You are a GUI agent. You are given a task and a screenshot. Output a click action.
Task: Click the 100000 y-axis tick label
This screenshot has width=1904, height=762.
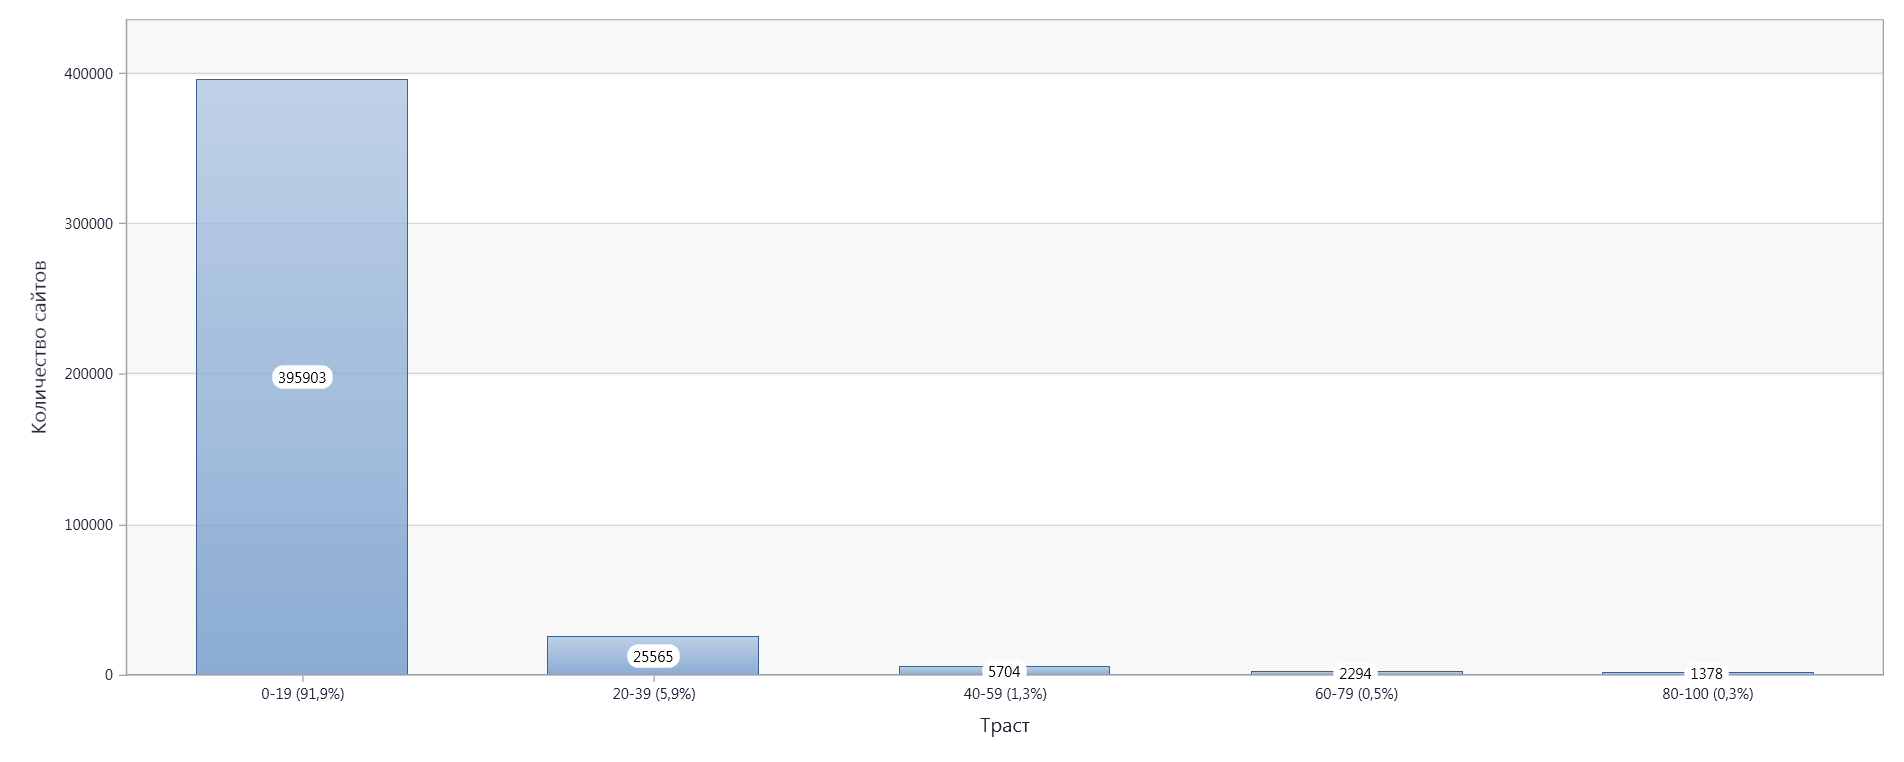[x=89, y=525]
